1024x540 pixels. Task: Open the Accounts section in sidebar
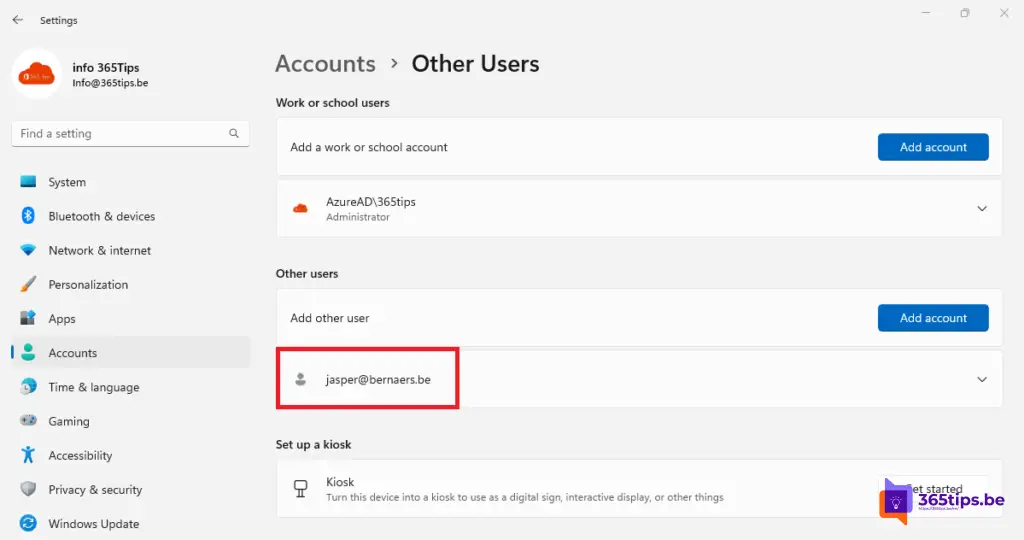click(x=73, y=353)
